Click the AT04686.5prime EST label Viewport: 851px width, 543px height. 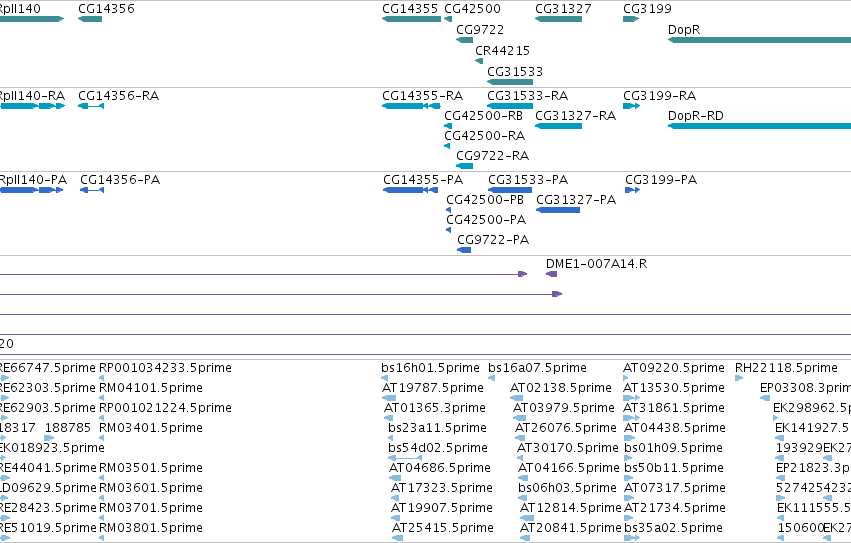(x=440, y=468)
